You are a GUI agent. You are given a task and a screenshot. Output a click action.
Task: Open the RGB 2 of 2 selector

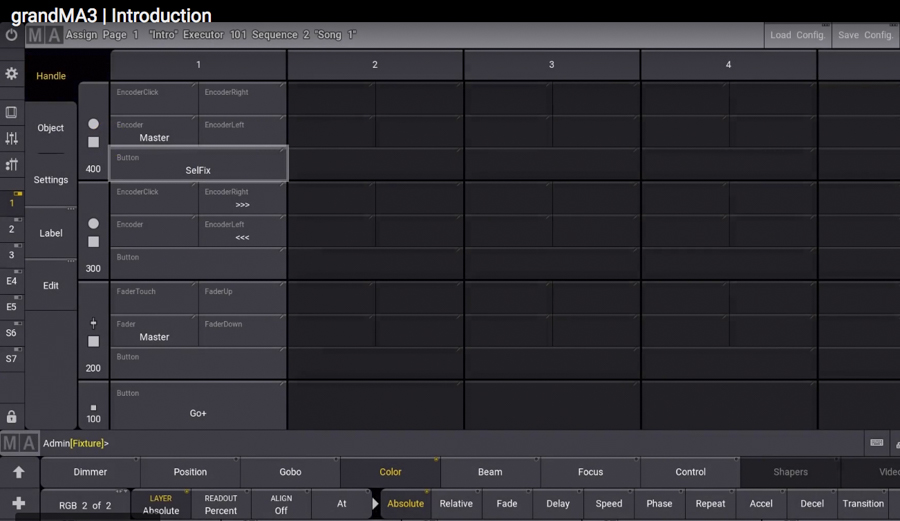(85, 504)
